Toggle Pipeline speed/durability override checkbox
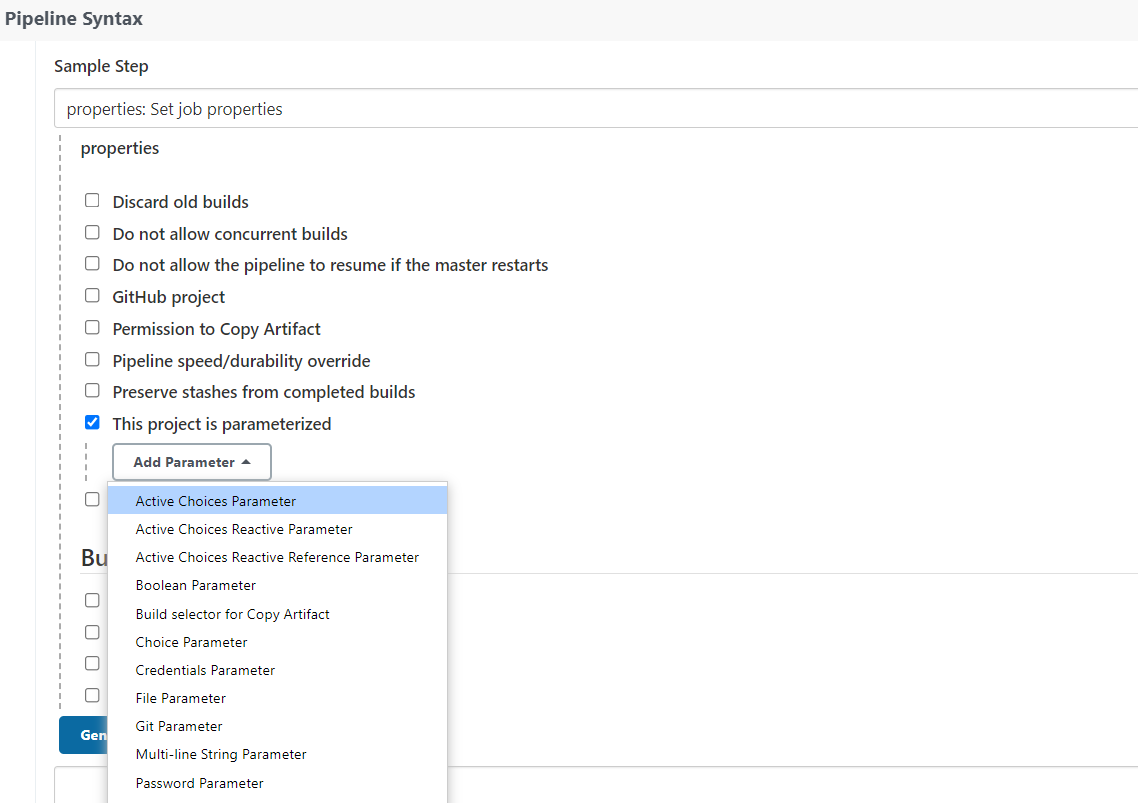Screen dimensions: 1138x803 click(x=92, y=360)
